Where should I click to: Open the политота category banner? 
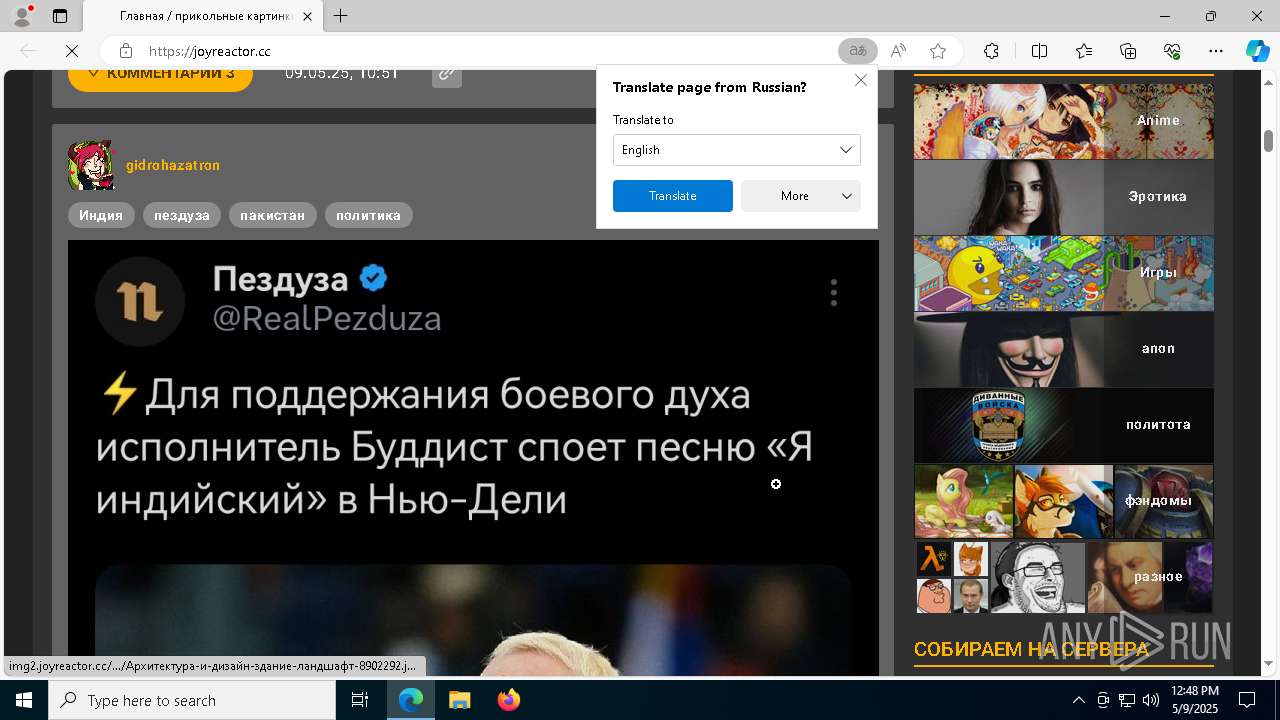(x=1063, y=425)
